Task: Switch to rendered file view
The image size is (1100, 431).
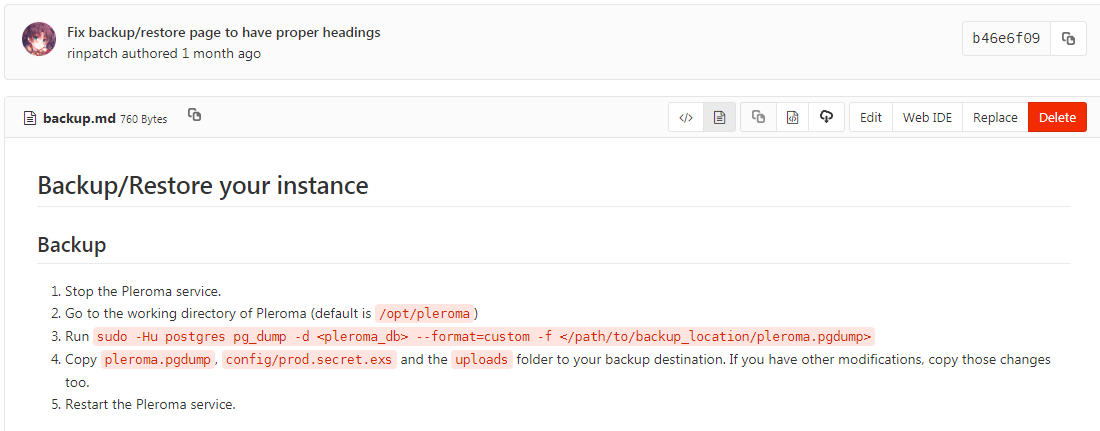Action: point(719,117)
